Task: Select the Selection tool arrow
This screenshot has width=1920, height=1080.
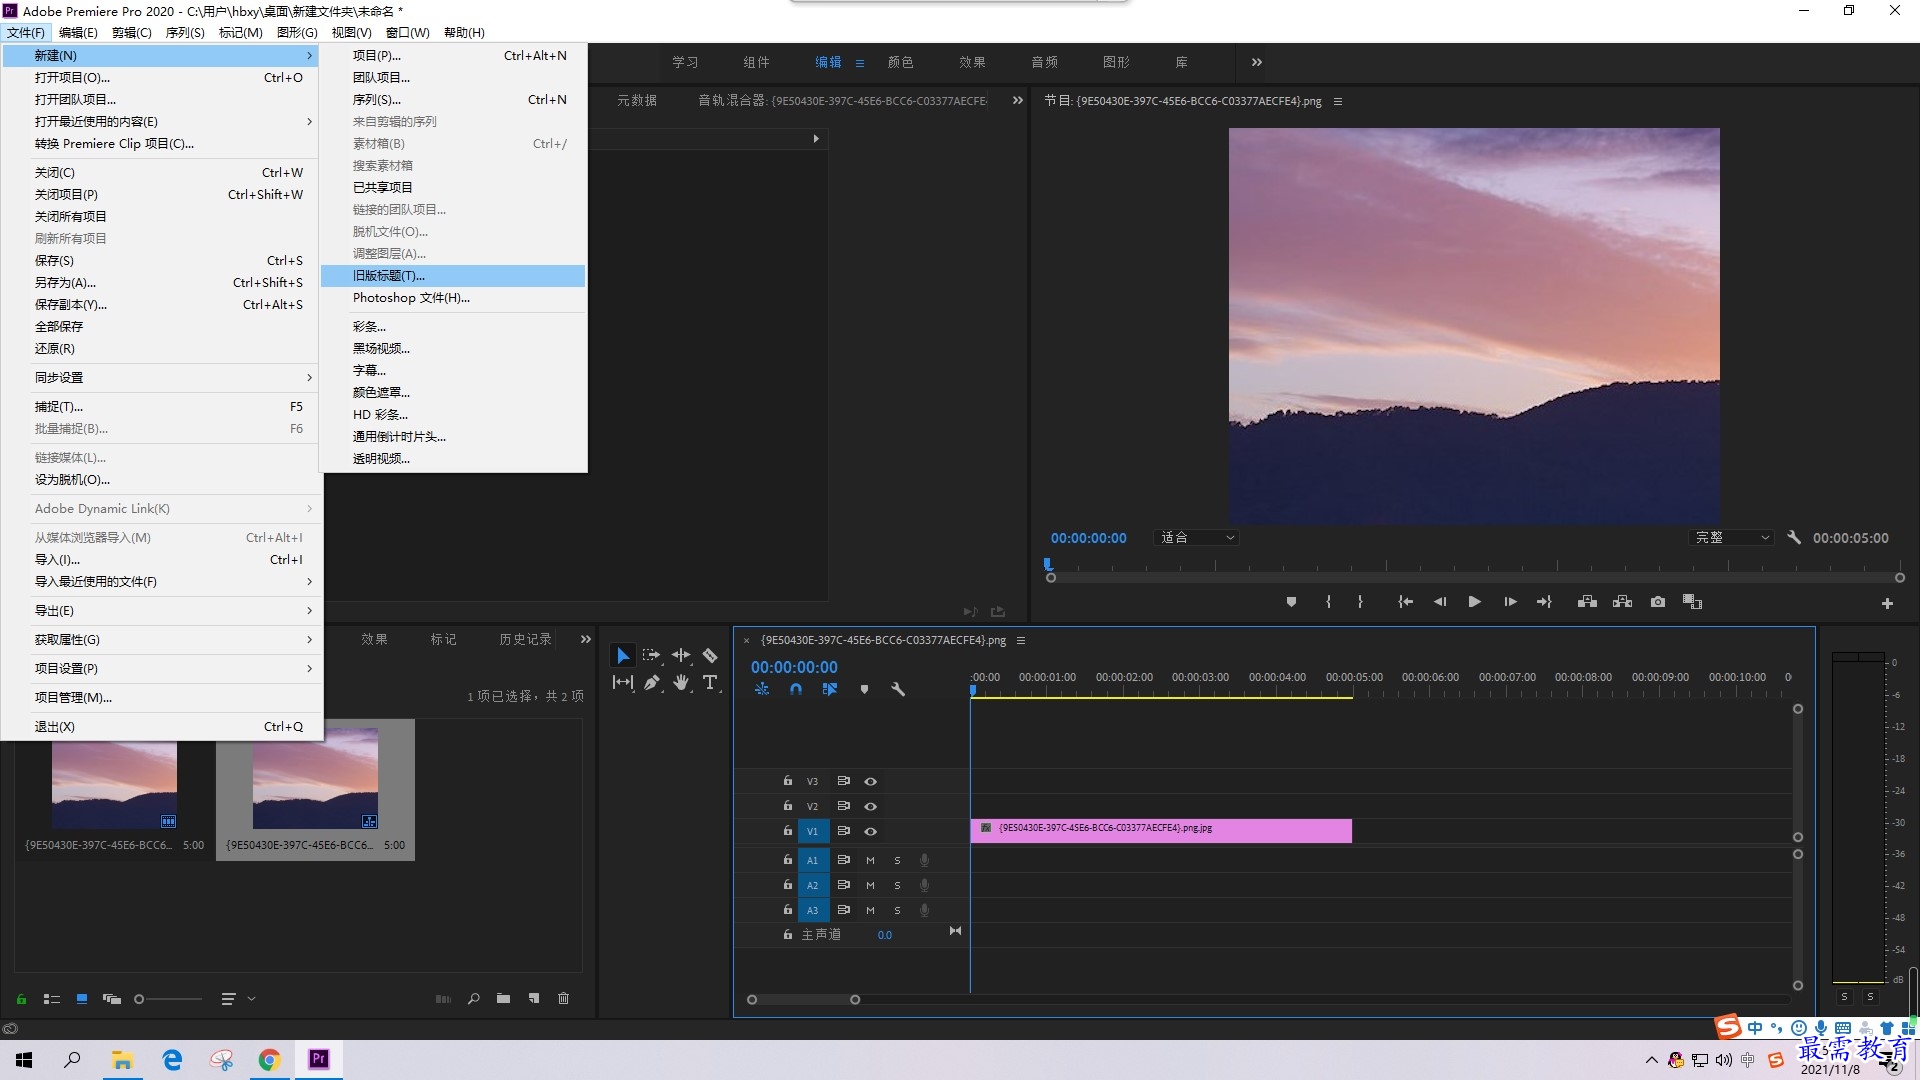Action: point(622,655)
